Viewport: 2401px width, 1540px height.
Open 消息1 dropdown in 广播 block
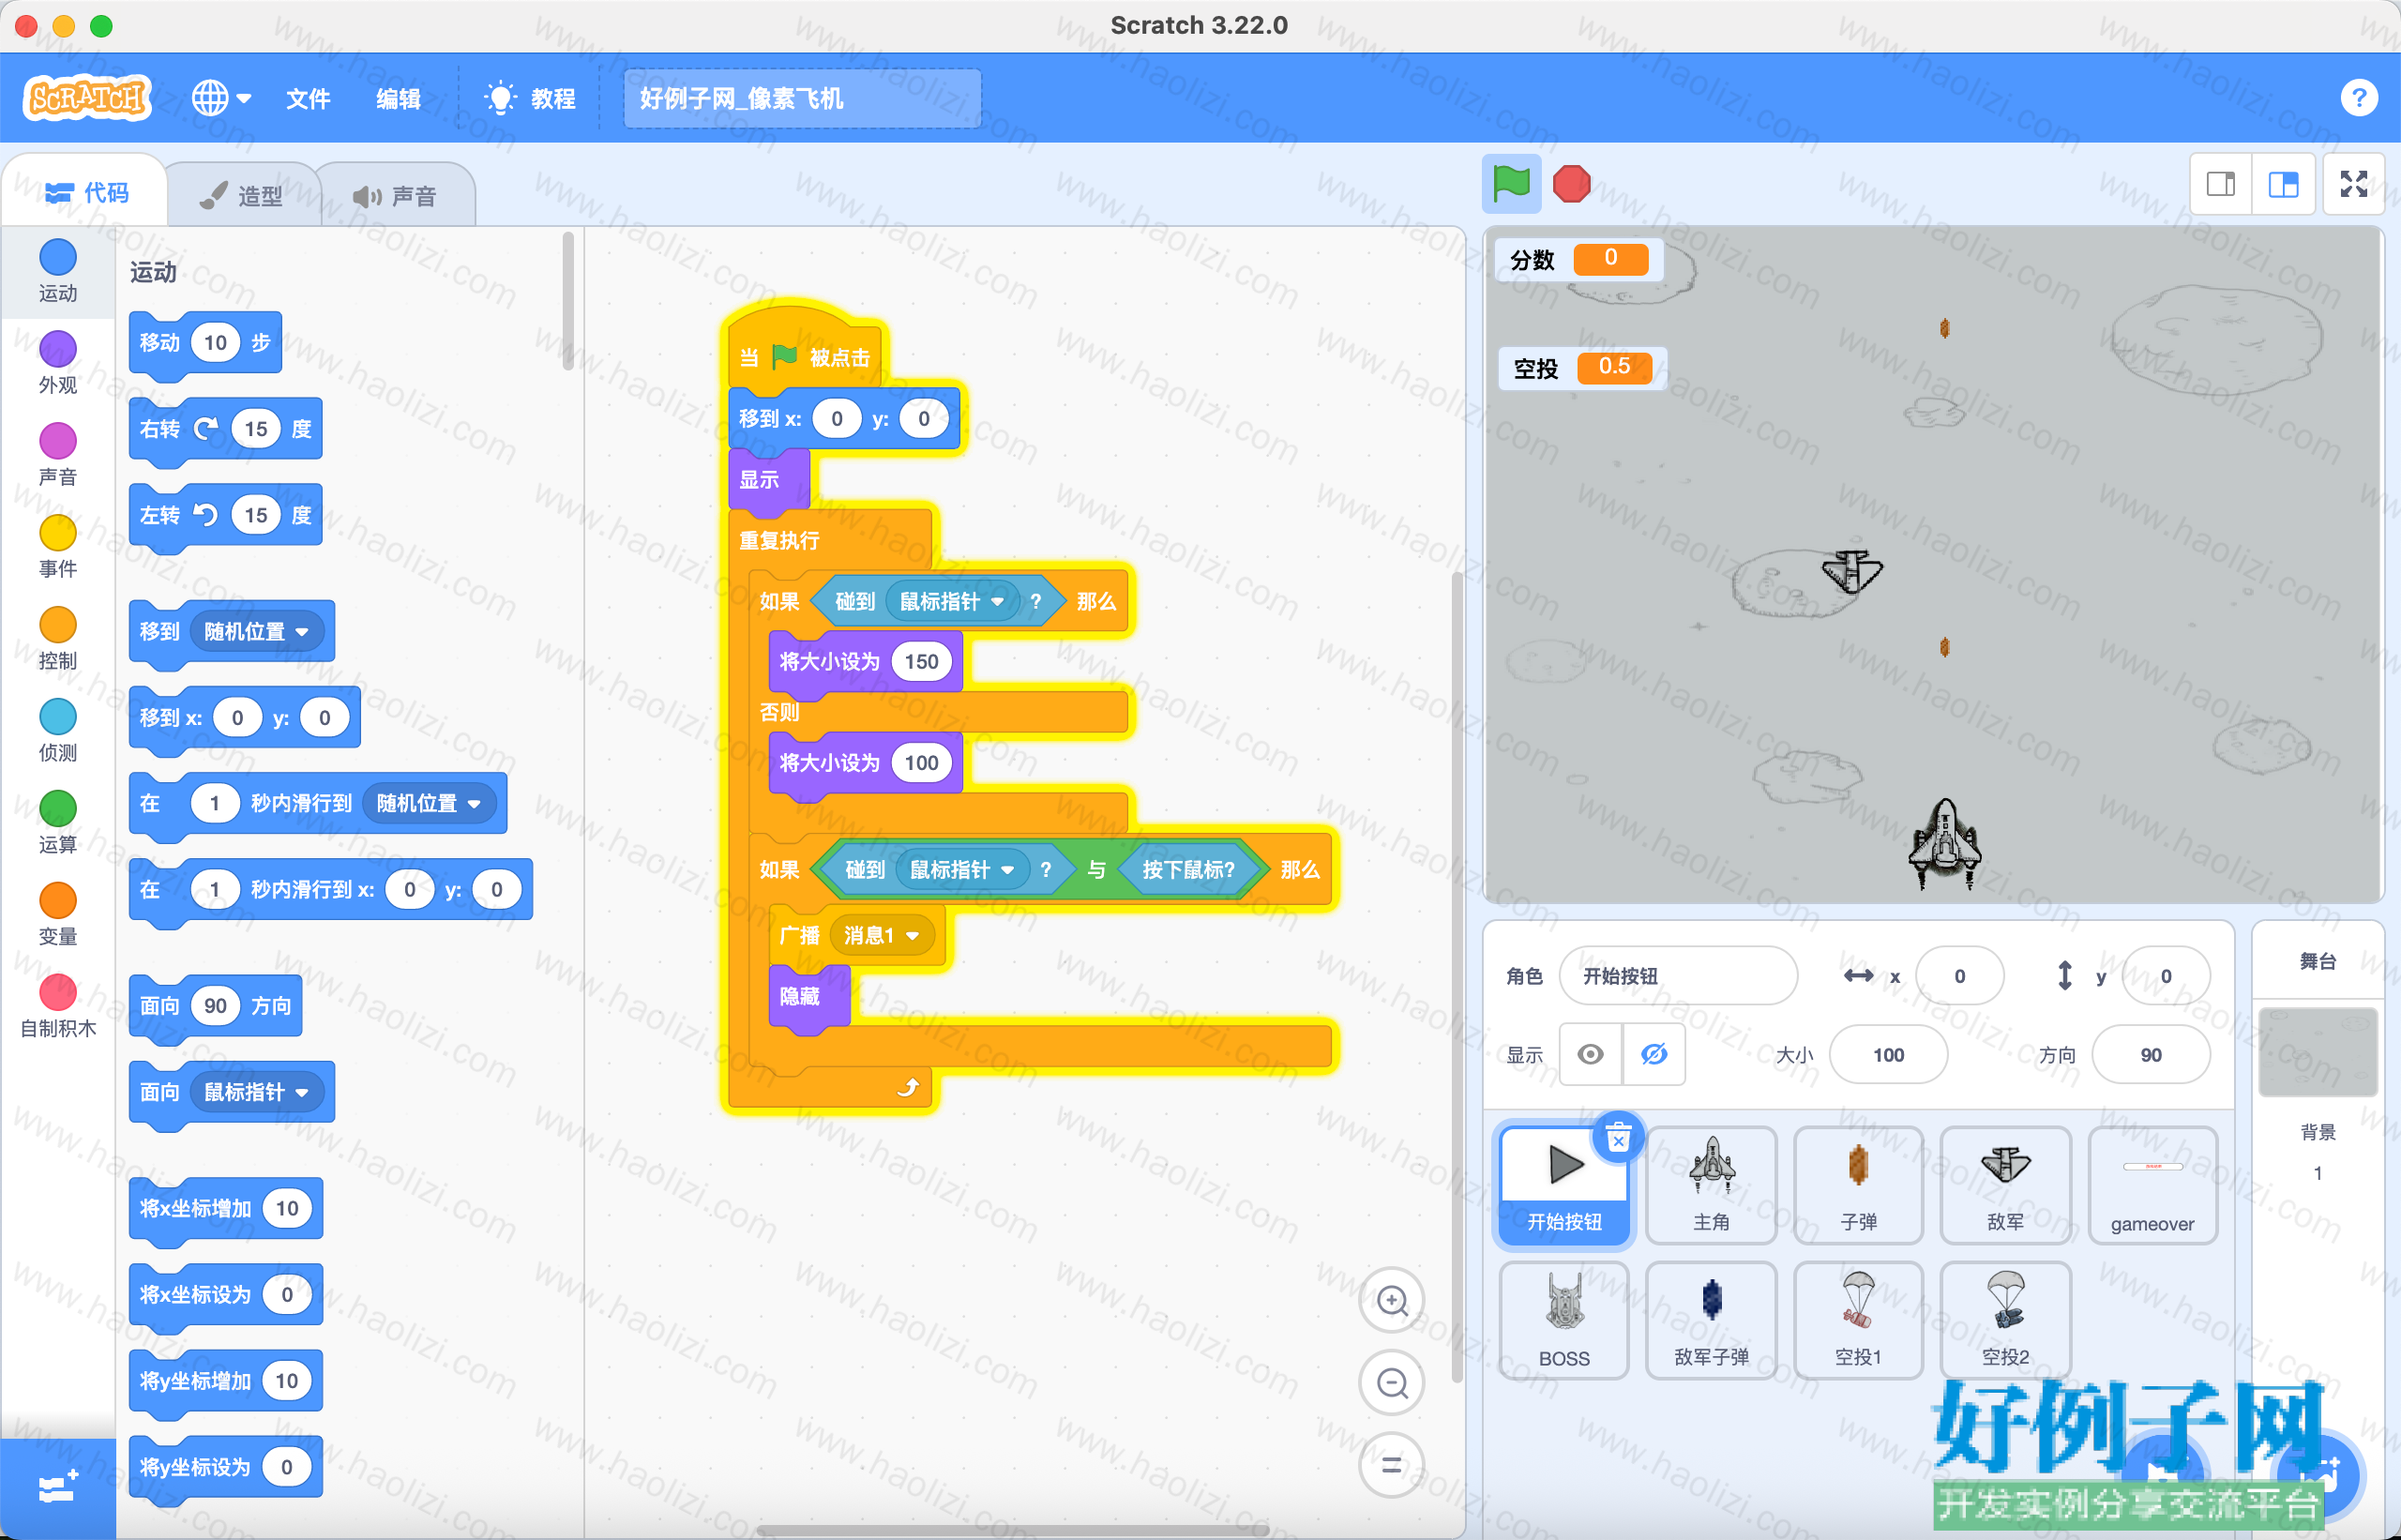point(881,935)
